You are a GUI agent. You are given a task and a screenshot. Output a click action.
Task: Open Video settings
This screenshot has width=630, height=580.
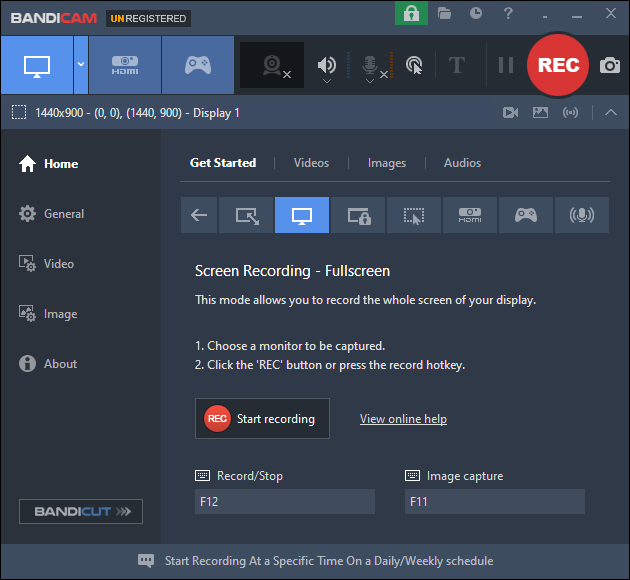47,264
